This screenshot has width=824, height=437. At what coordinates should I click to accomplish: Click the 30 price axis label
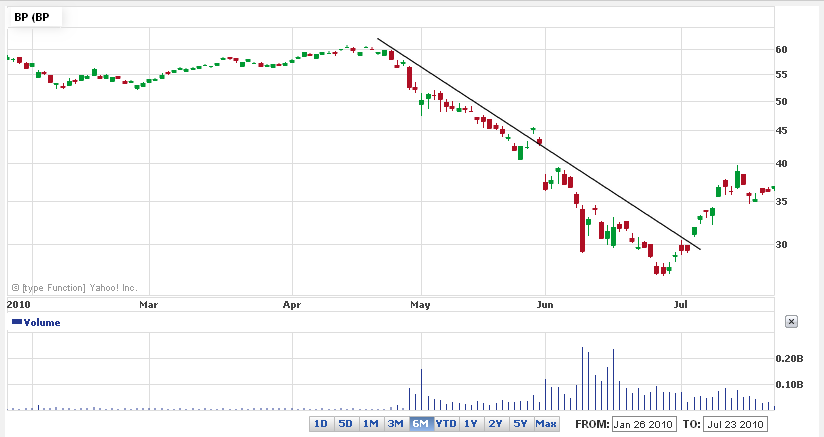click(x=781, y=244)
